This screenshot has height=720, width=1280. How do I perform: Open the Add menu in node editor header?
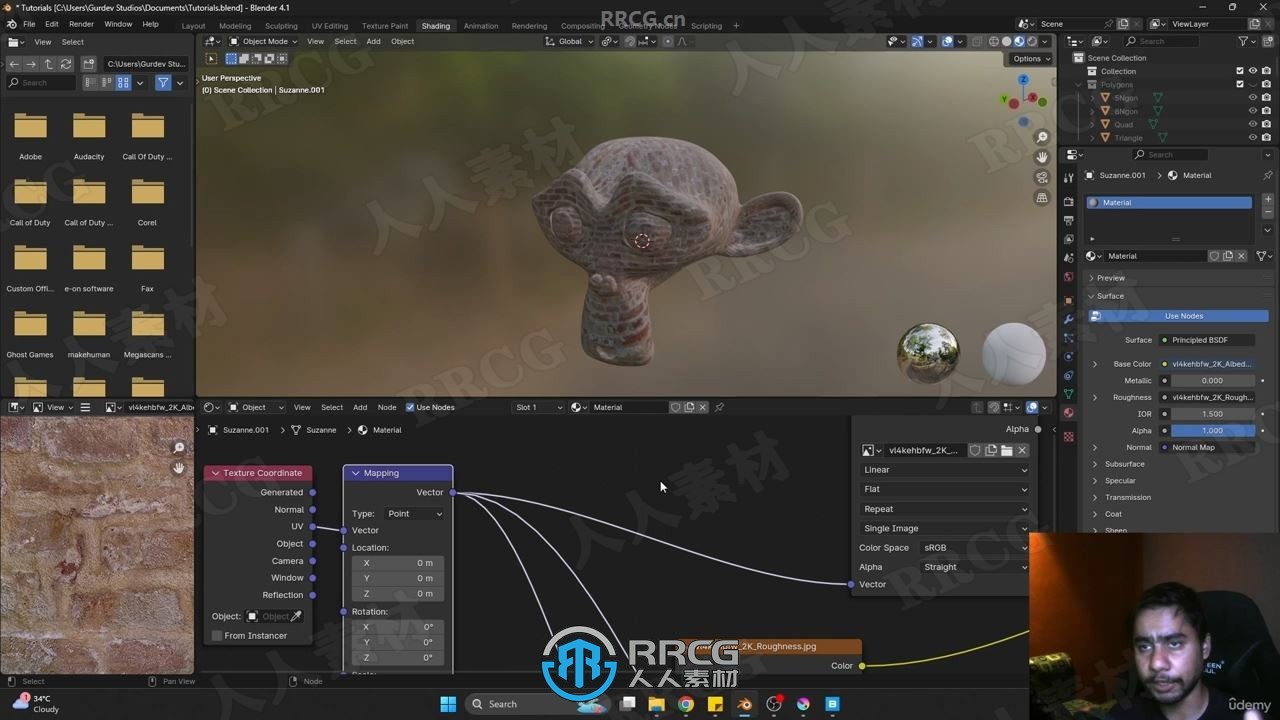point(360,407)
